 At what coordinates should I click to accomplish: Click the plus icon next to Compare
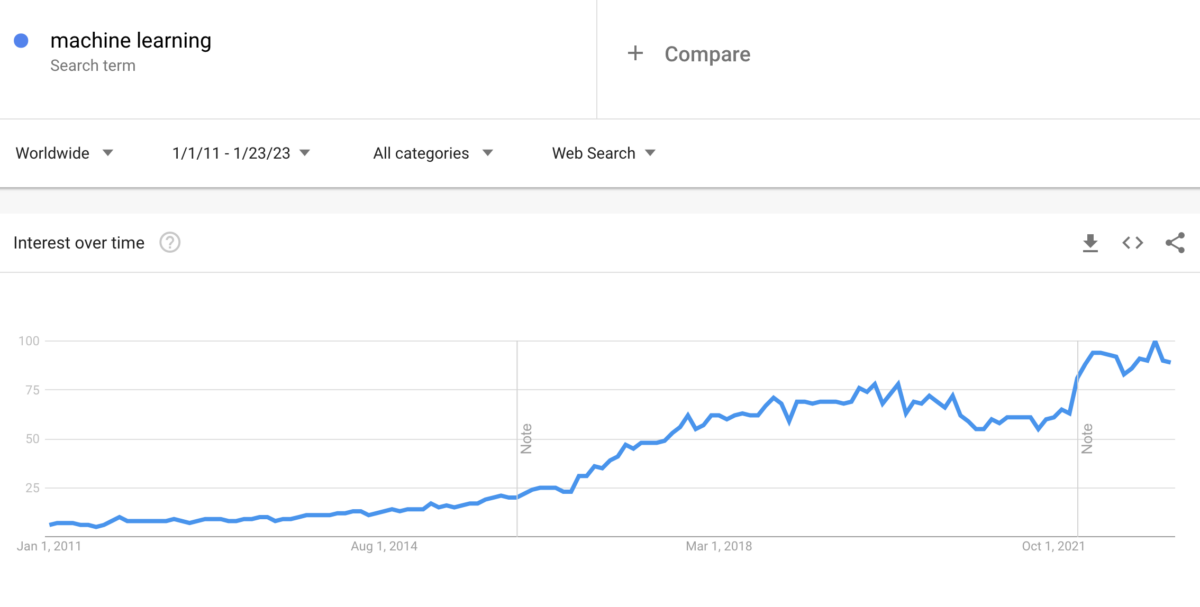(636, 53)
